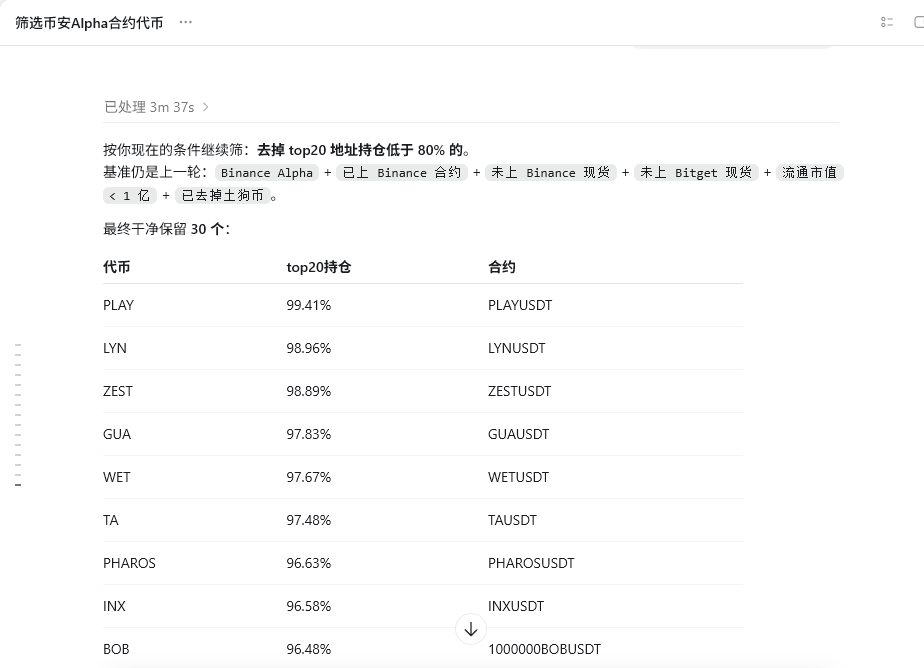Jump to last marker in left message outline
The width and height of the screenshot is (924, 668).
coord(18,485)
